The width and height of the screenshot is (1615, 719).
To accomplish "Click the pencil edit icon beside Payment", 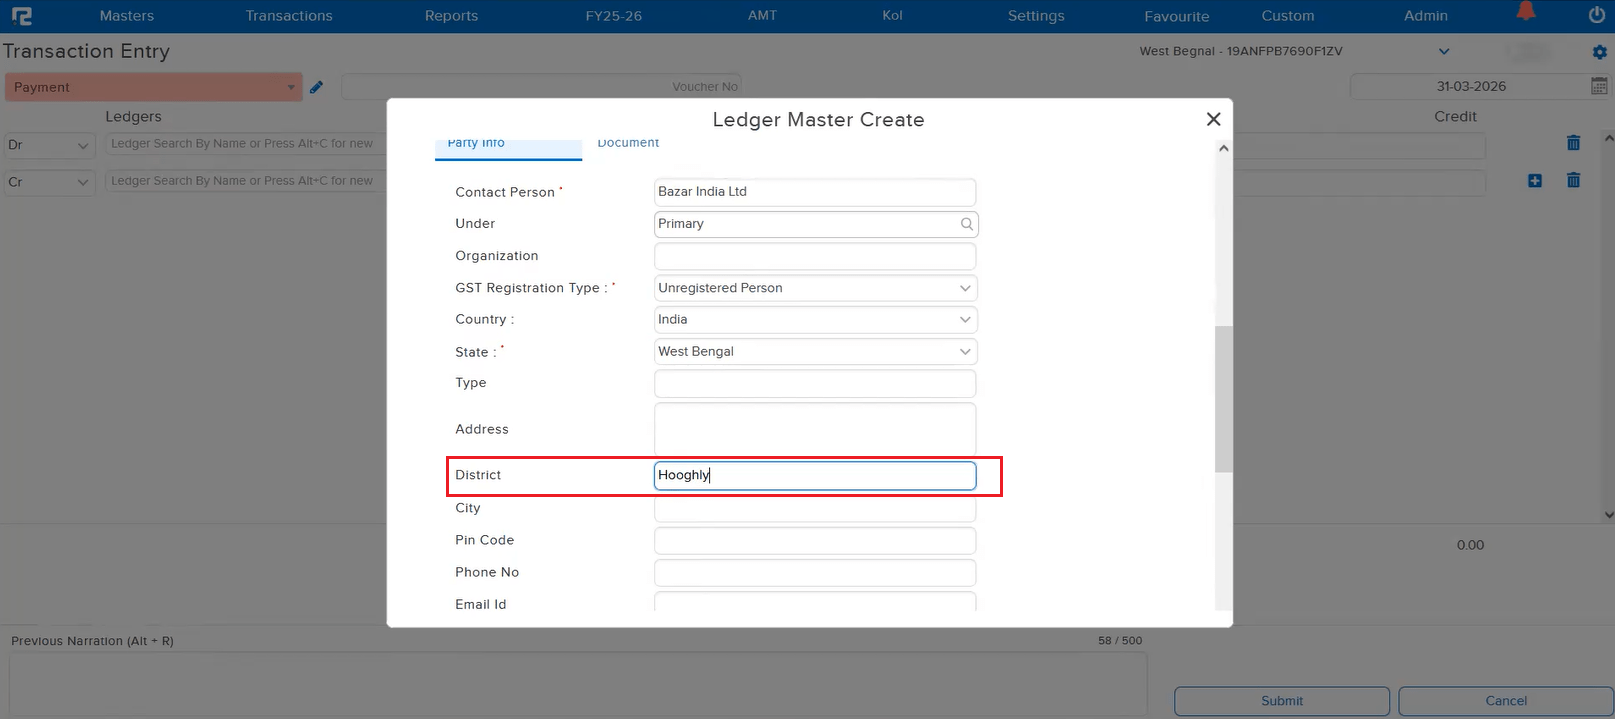I will click(316, 87).
